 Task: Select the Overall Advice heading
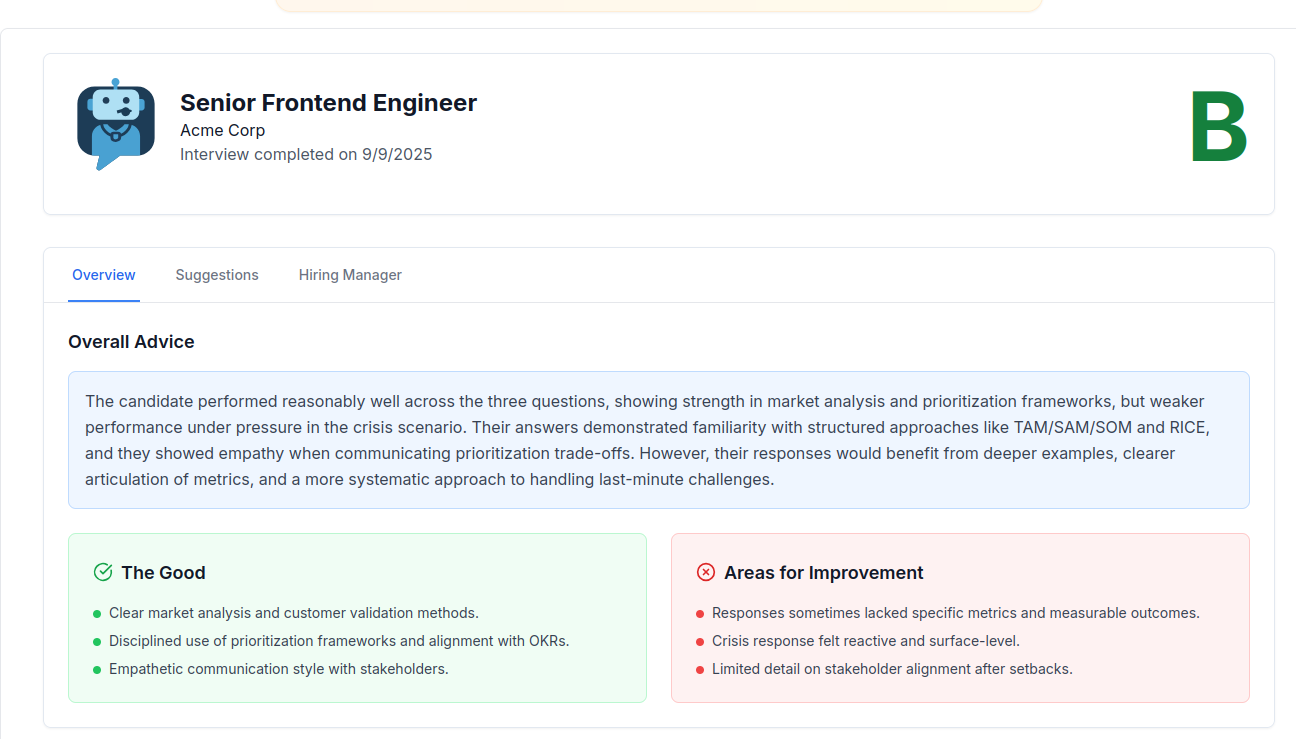point(131,342)
